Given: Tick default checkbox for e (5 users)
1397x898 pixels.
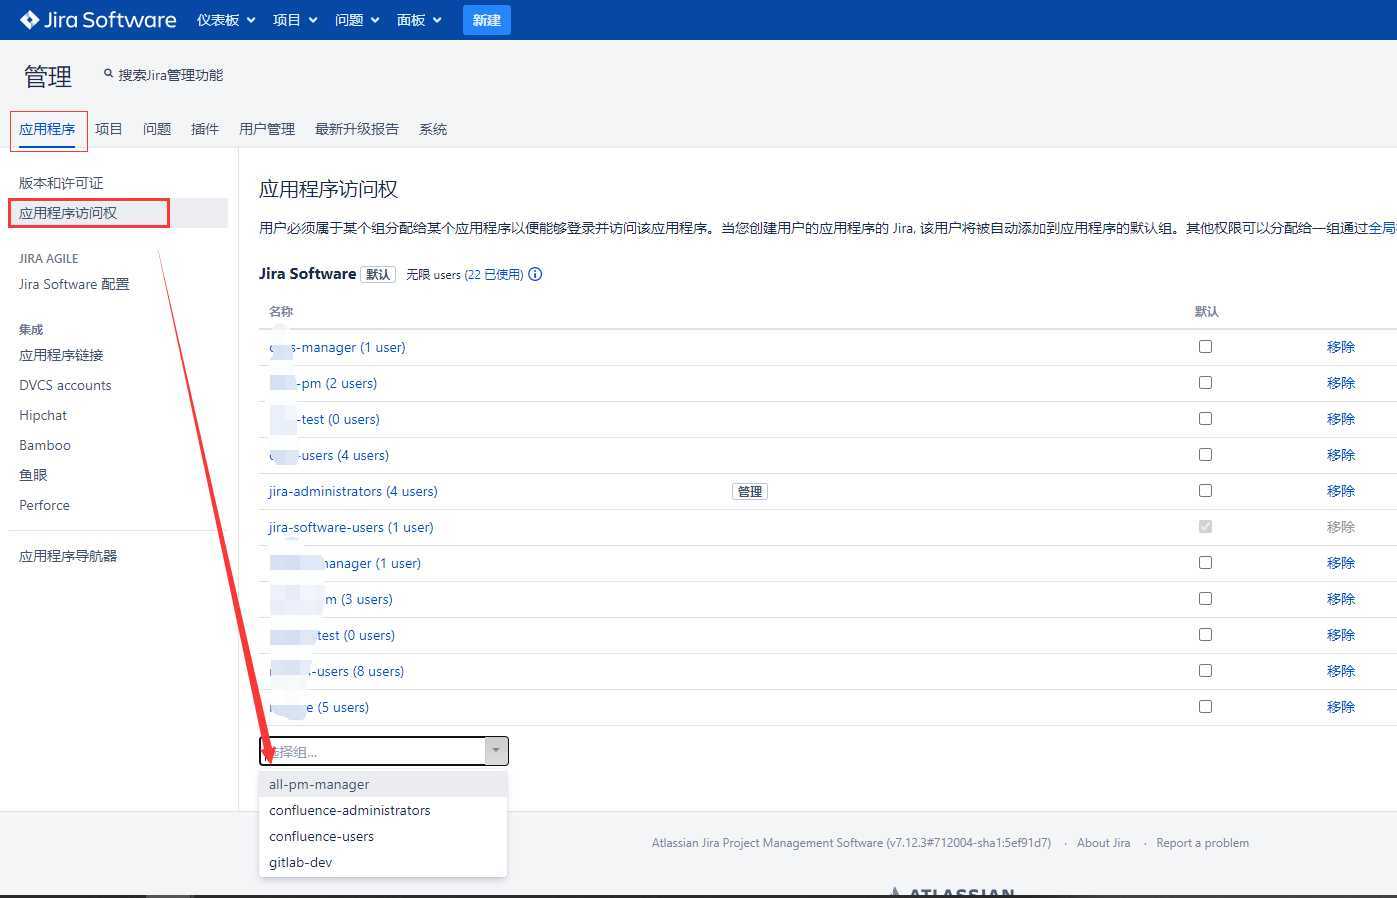Looking at the screenshot, I should click(x=1205, y=706).
